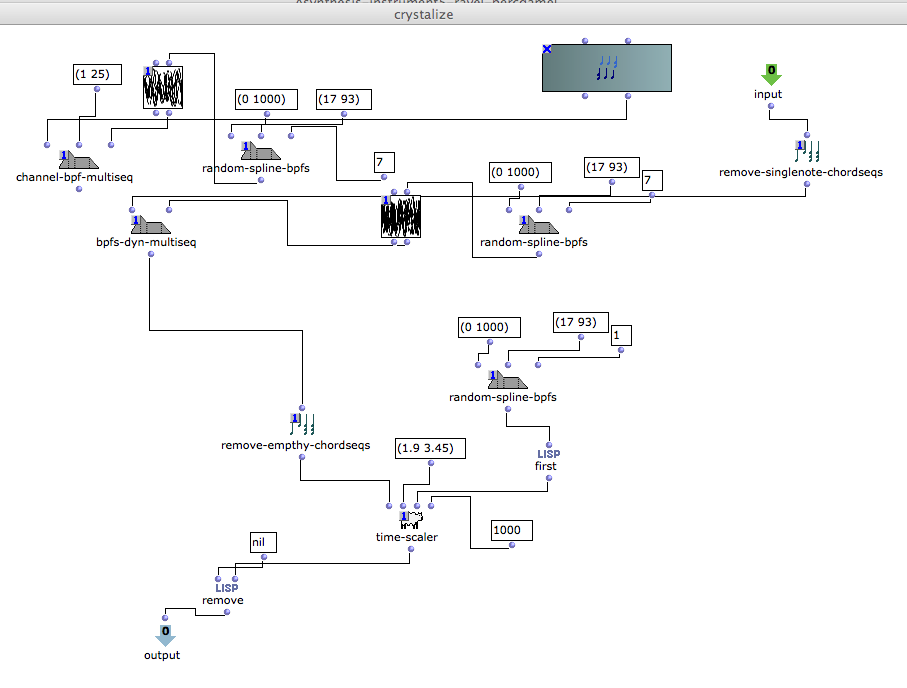The width and height of the screenshot is (907, 688).
Task: Toggle the blue X lock on multi-seq box
Action: click(x=547, y=49)
